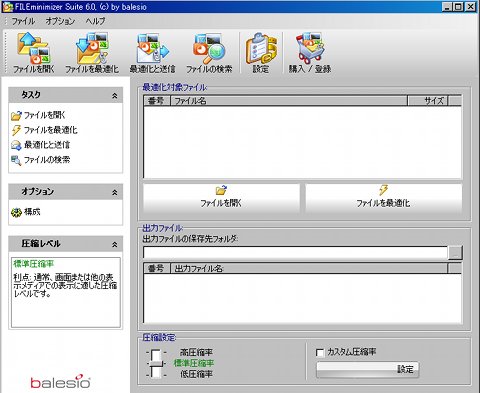480x393 pixels.
Task: Click the compression level slider handle
Action: [156, 363]
